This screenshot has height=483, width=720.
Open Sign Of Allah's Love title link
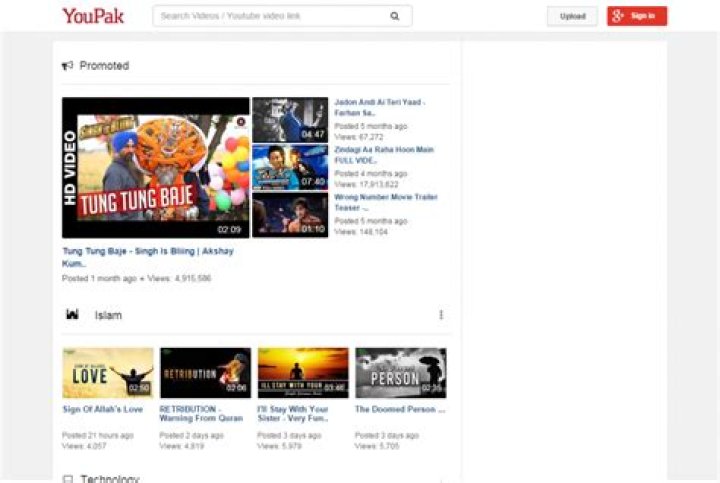point(103,409)
